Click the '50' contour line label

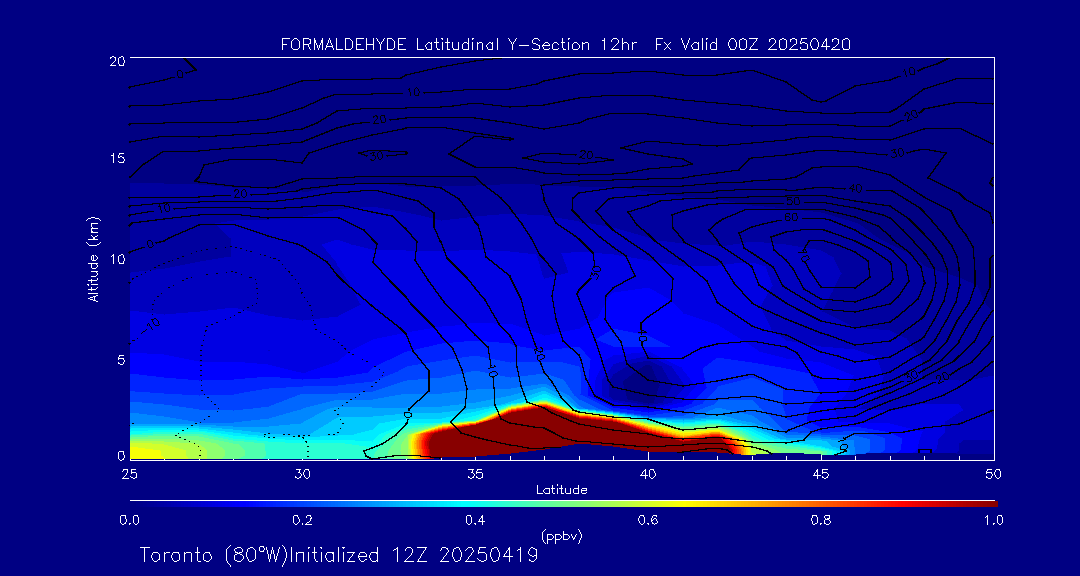[x=792, y=202]
